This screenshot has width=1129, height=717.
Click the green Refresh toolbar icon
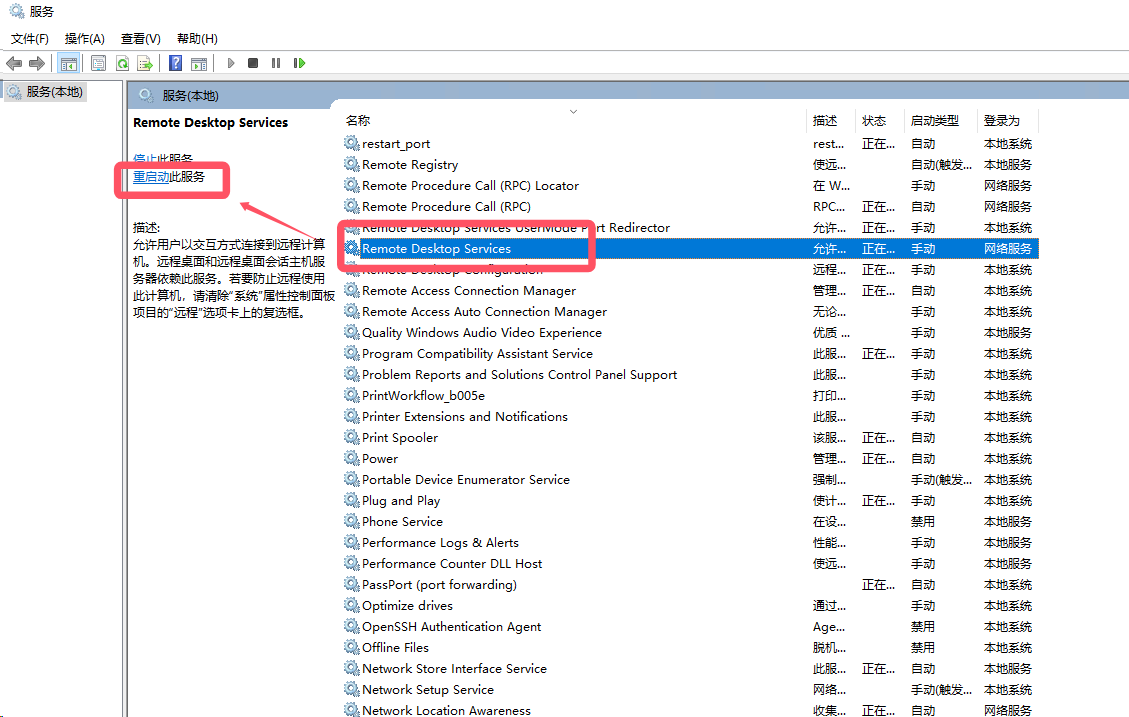[121, 64]
